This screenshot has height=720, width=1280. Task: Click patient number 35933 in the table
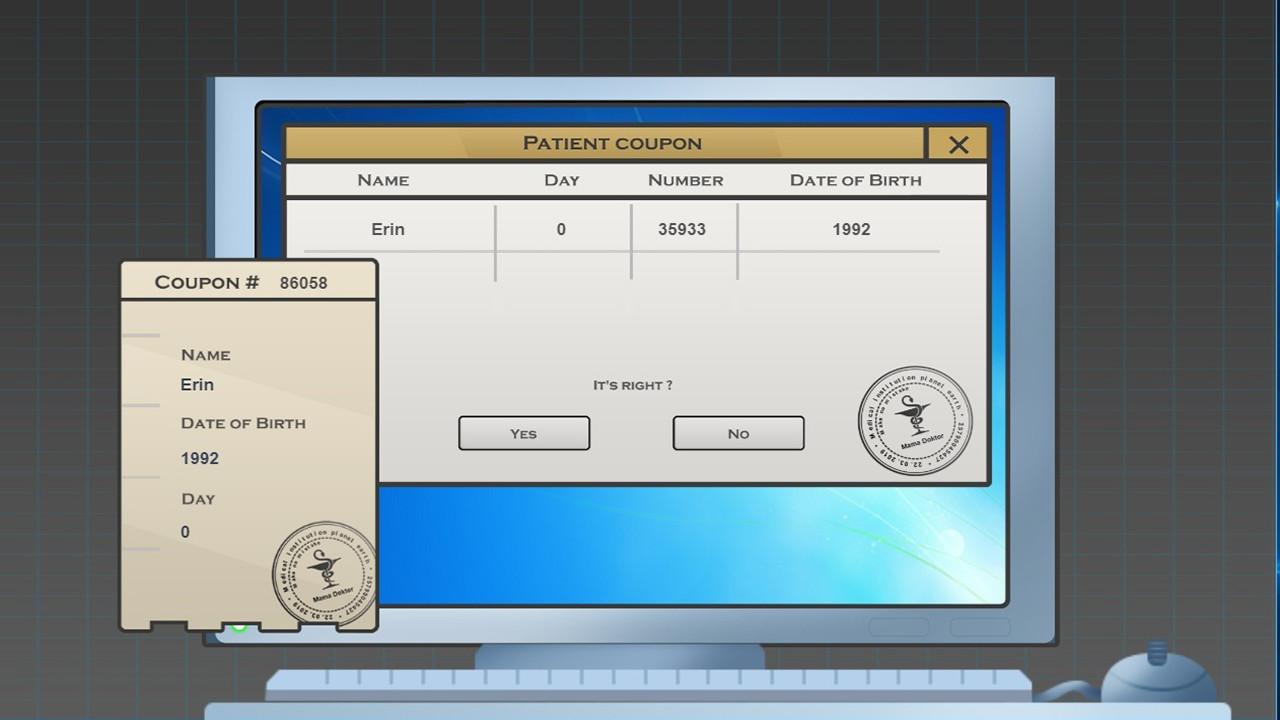coord(682,229)
